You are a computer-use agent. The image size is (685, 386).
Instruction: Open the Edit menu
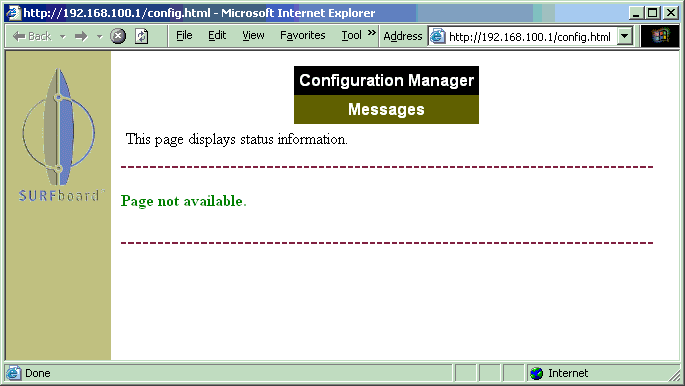[217, 35]
